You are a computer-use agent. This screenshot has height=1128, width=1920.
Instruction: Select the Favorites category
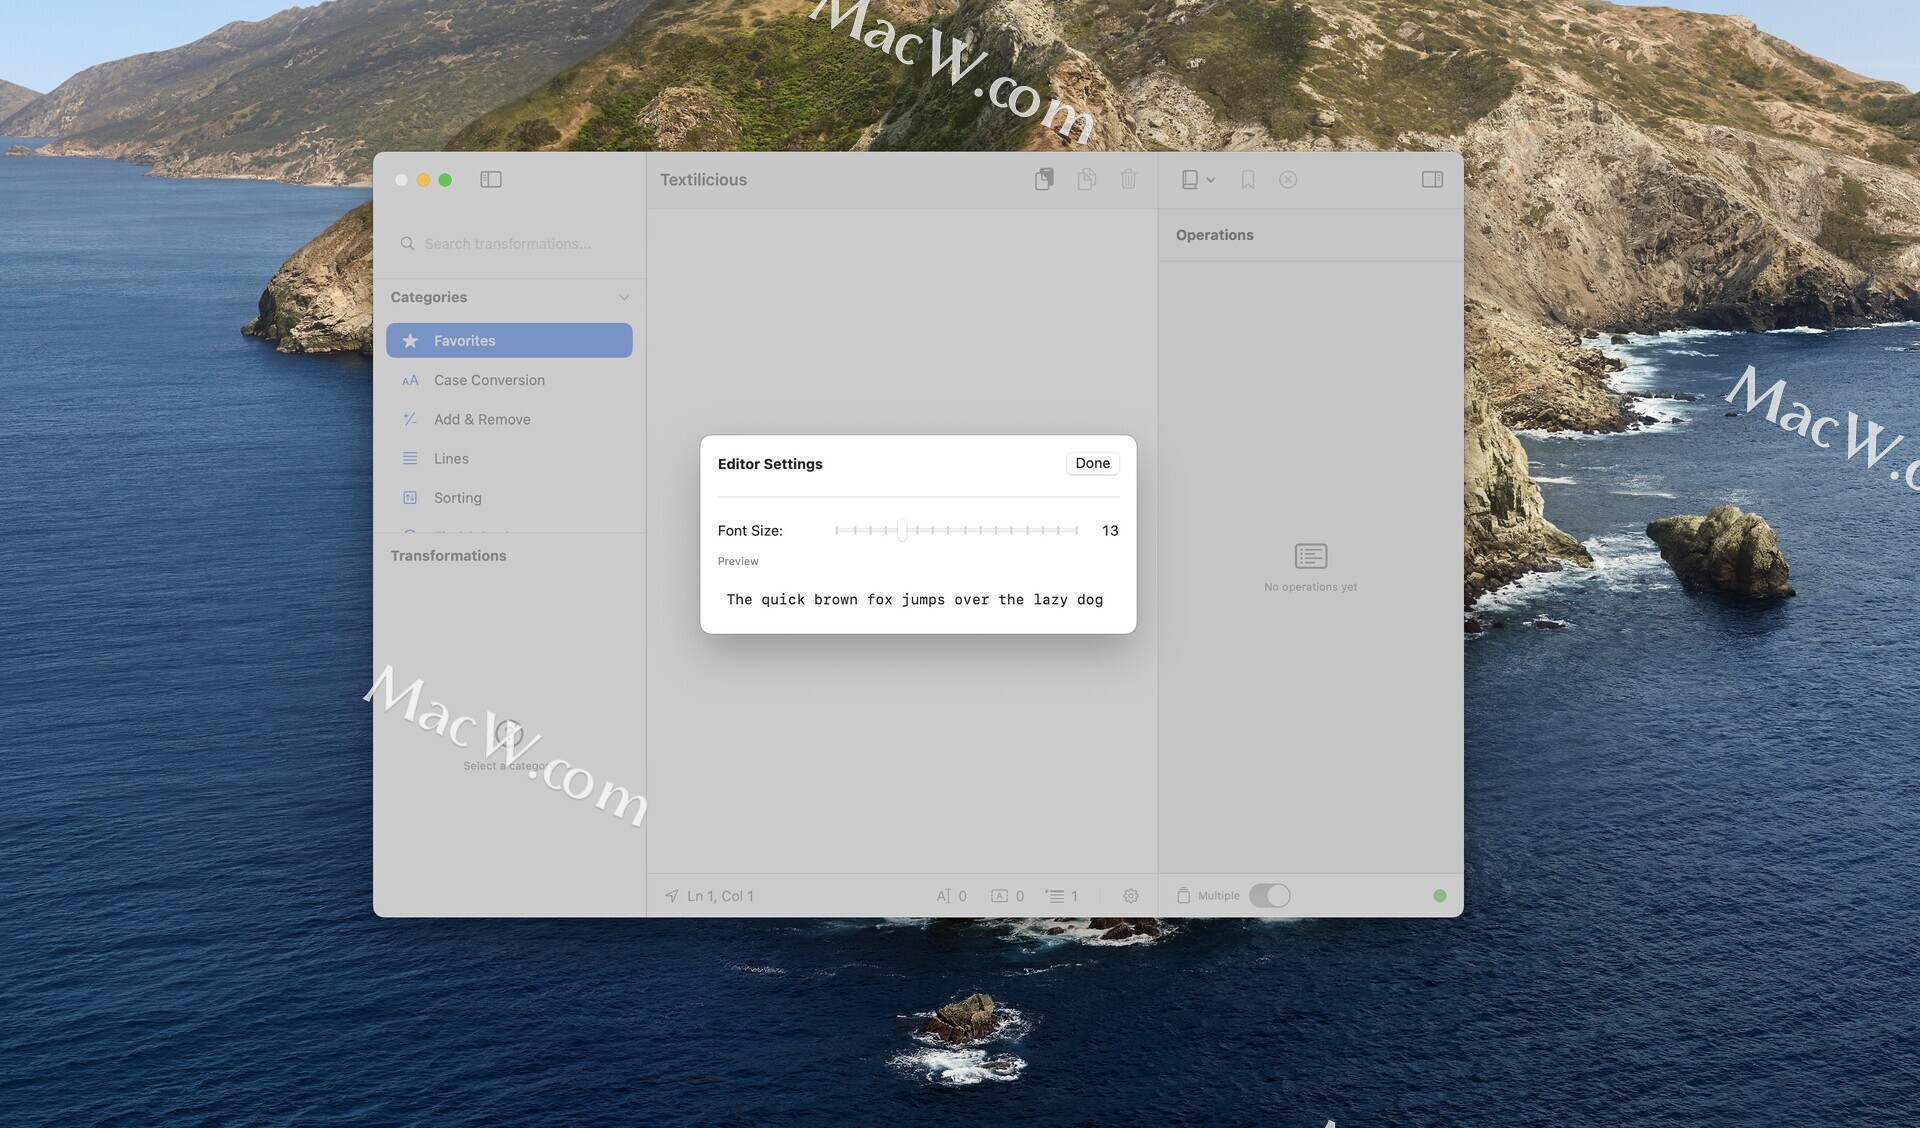click(509, 341)
